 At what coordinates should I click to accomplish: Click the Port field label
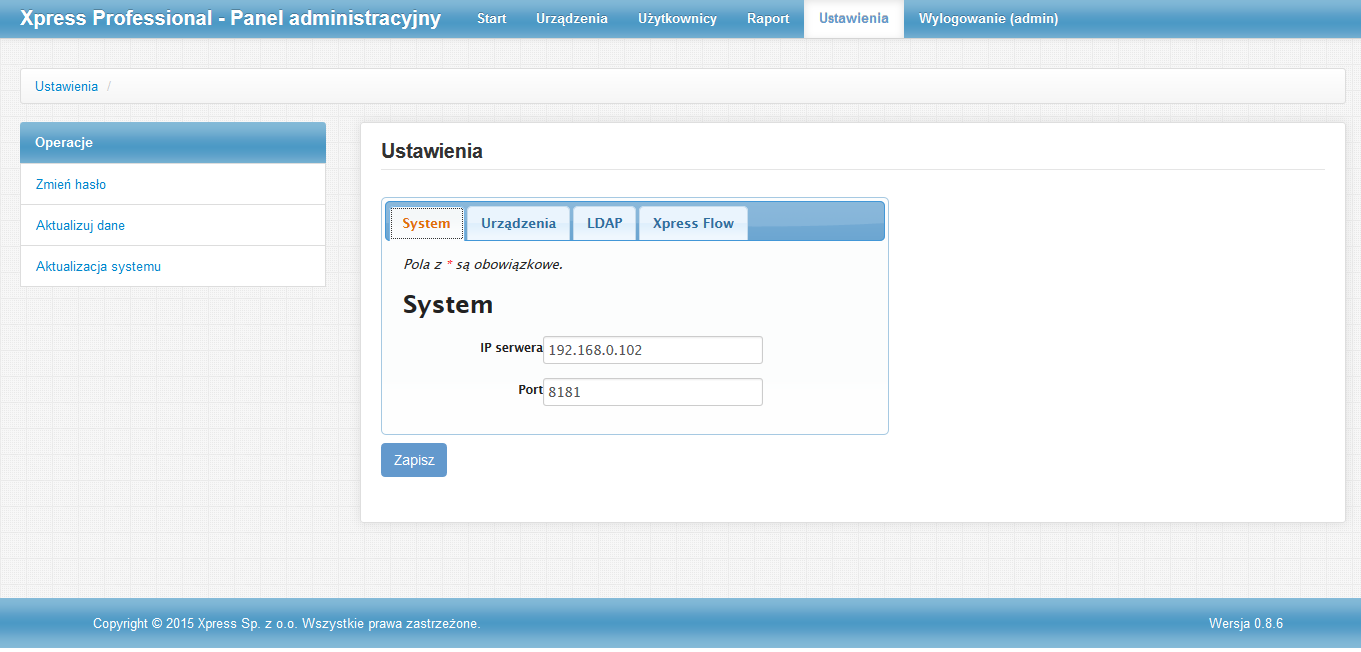[530, 390]
